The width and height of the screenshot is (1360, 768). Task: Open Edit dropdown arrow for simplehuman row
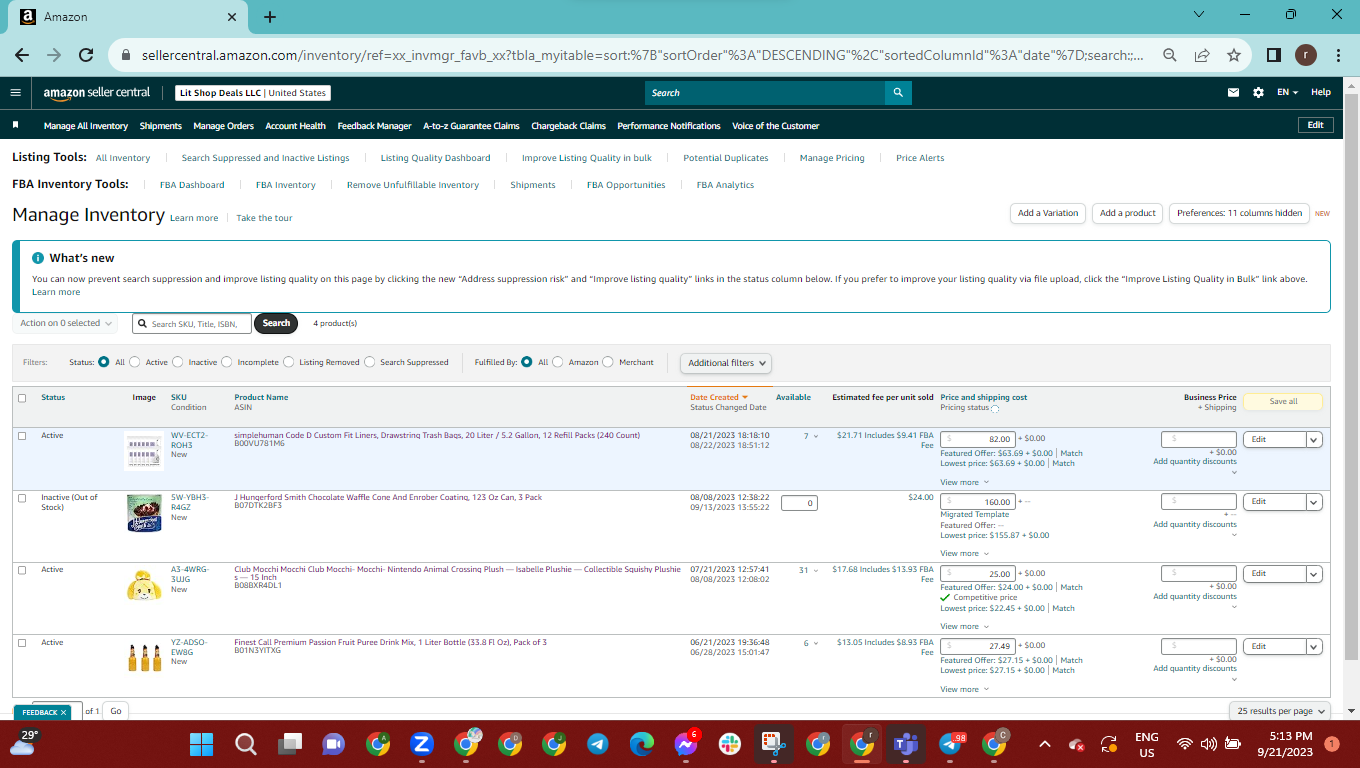pyautogui.click(x=1314, y=439)
